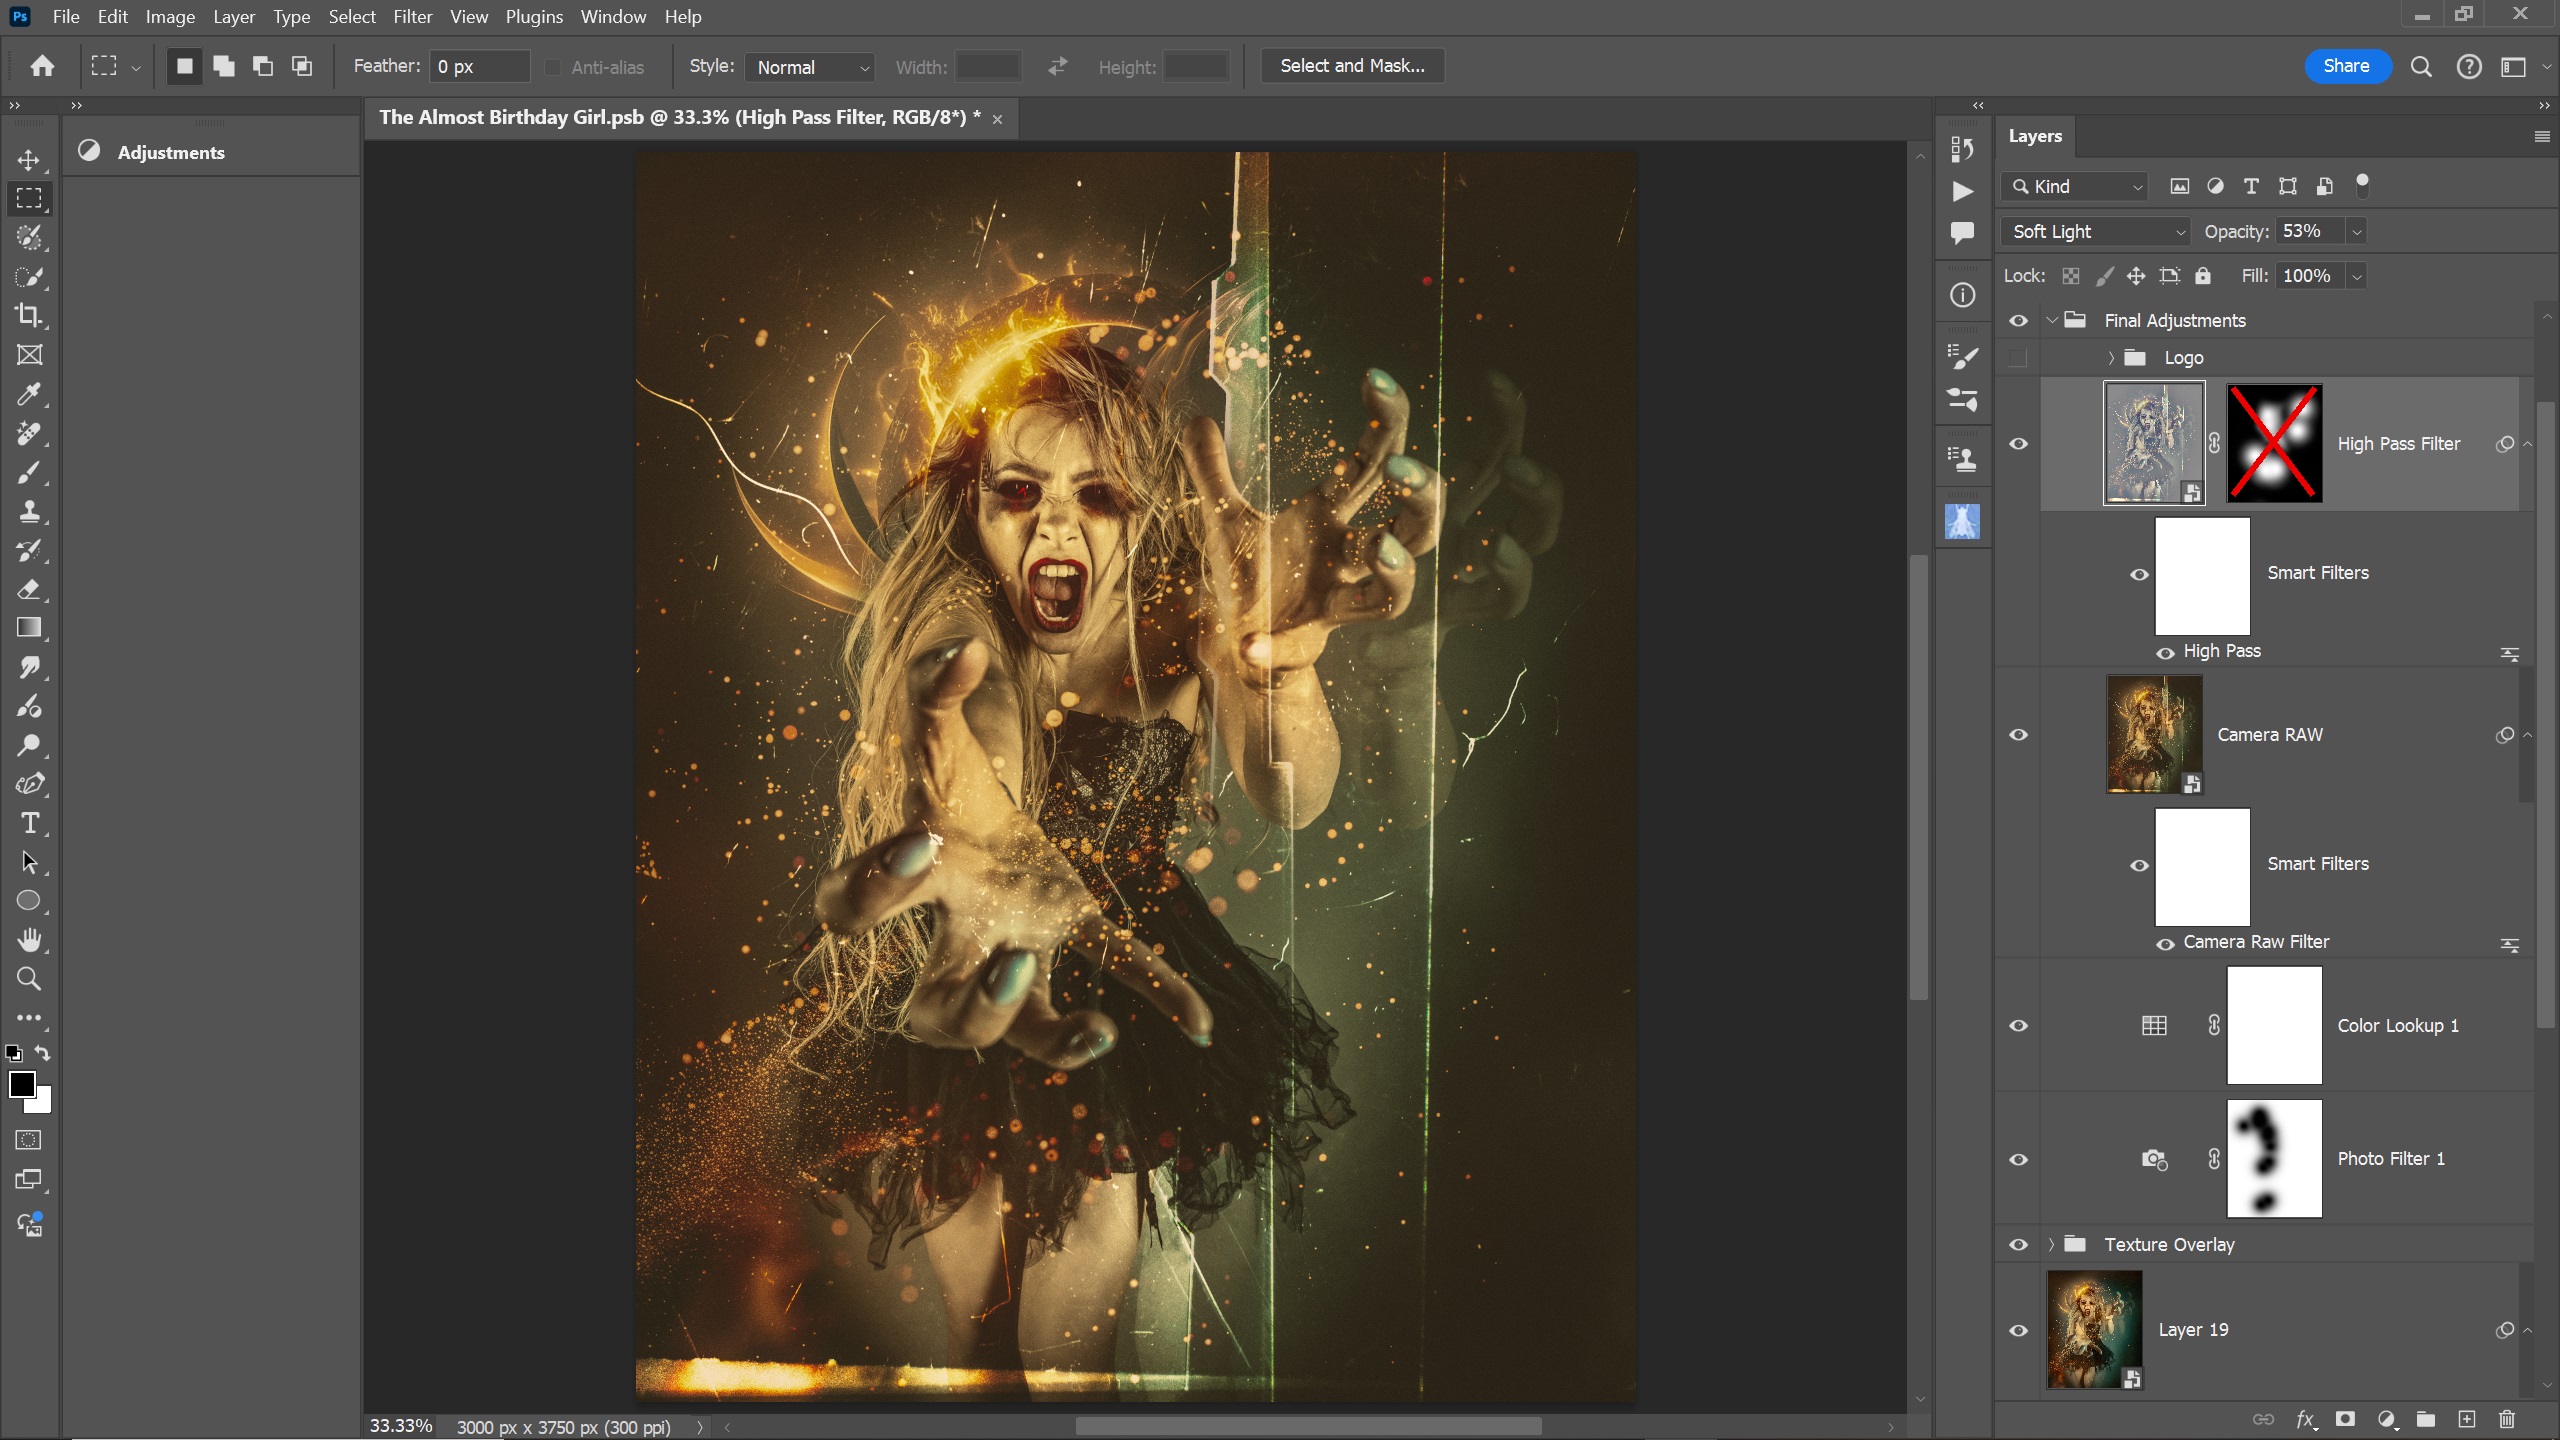Image resolution: width=2560 pixels, height=1440 pixels.
Task: Hide the Camera RAW layer
Action: [2018, 735]
